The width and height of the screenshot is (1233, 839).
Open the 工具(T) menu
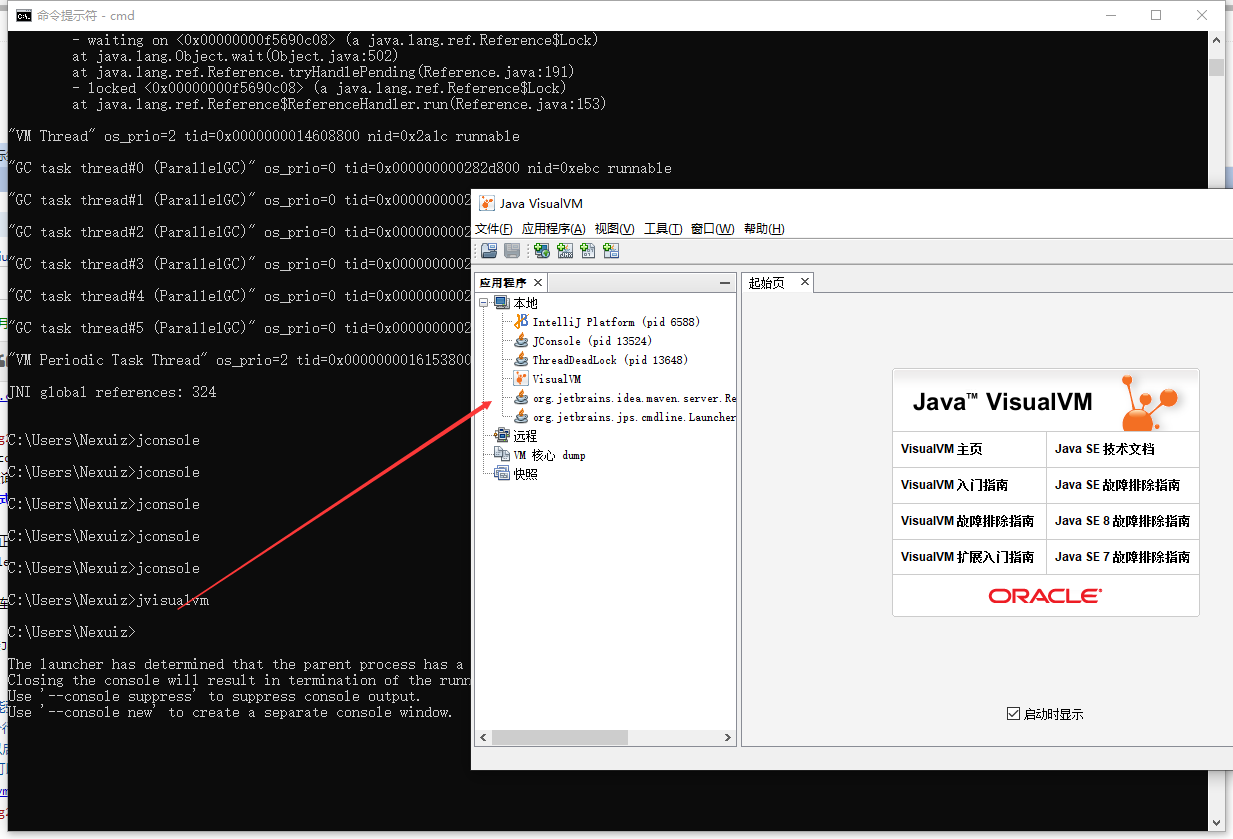(x=663, y=229)
